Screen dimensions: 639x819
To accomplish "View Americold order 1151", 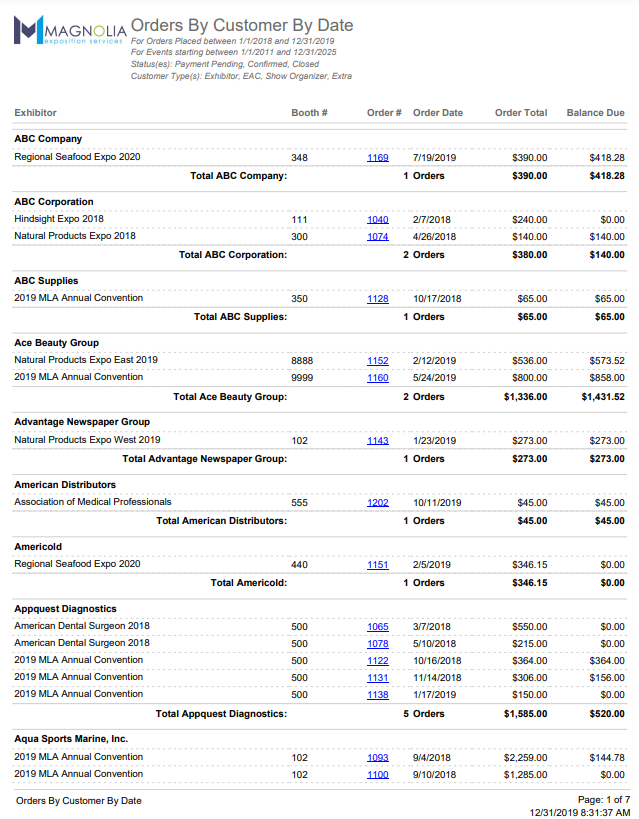I will click(377, 565).
